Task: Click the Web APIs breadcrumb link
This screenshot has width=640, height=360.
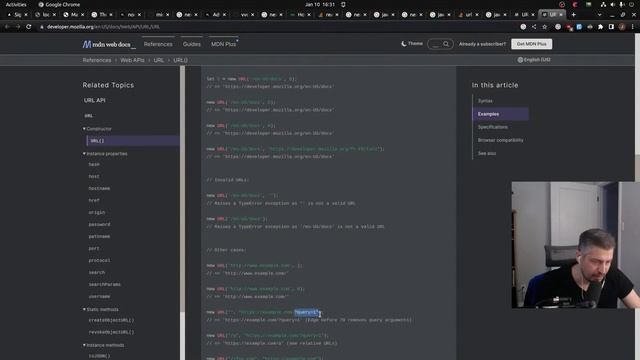Action: point(132,60)
